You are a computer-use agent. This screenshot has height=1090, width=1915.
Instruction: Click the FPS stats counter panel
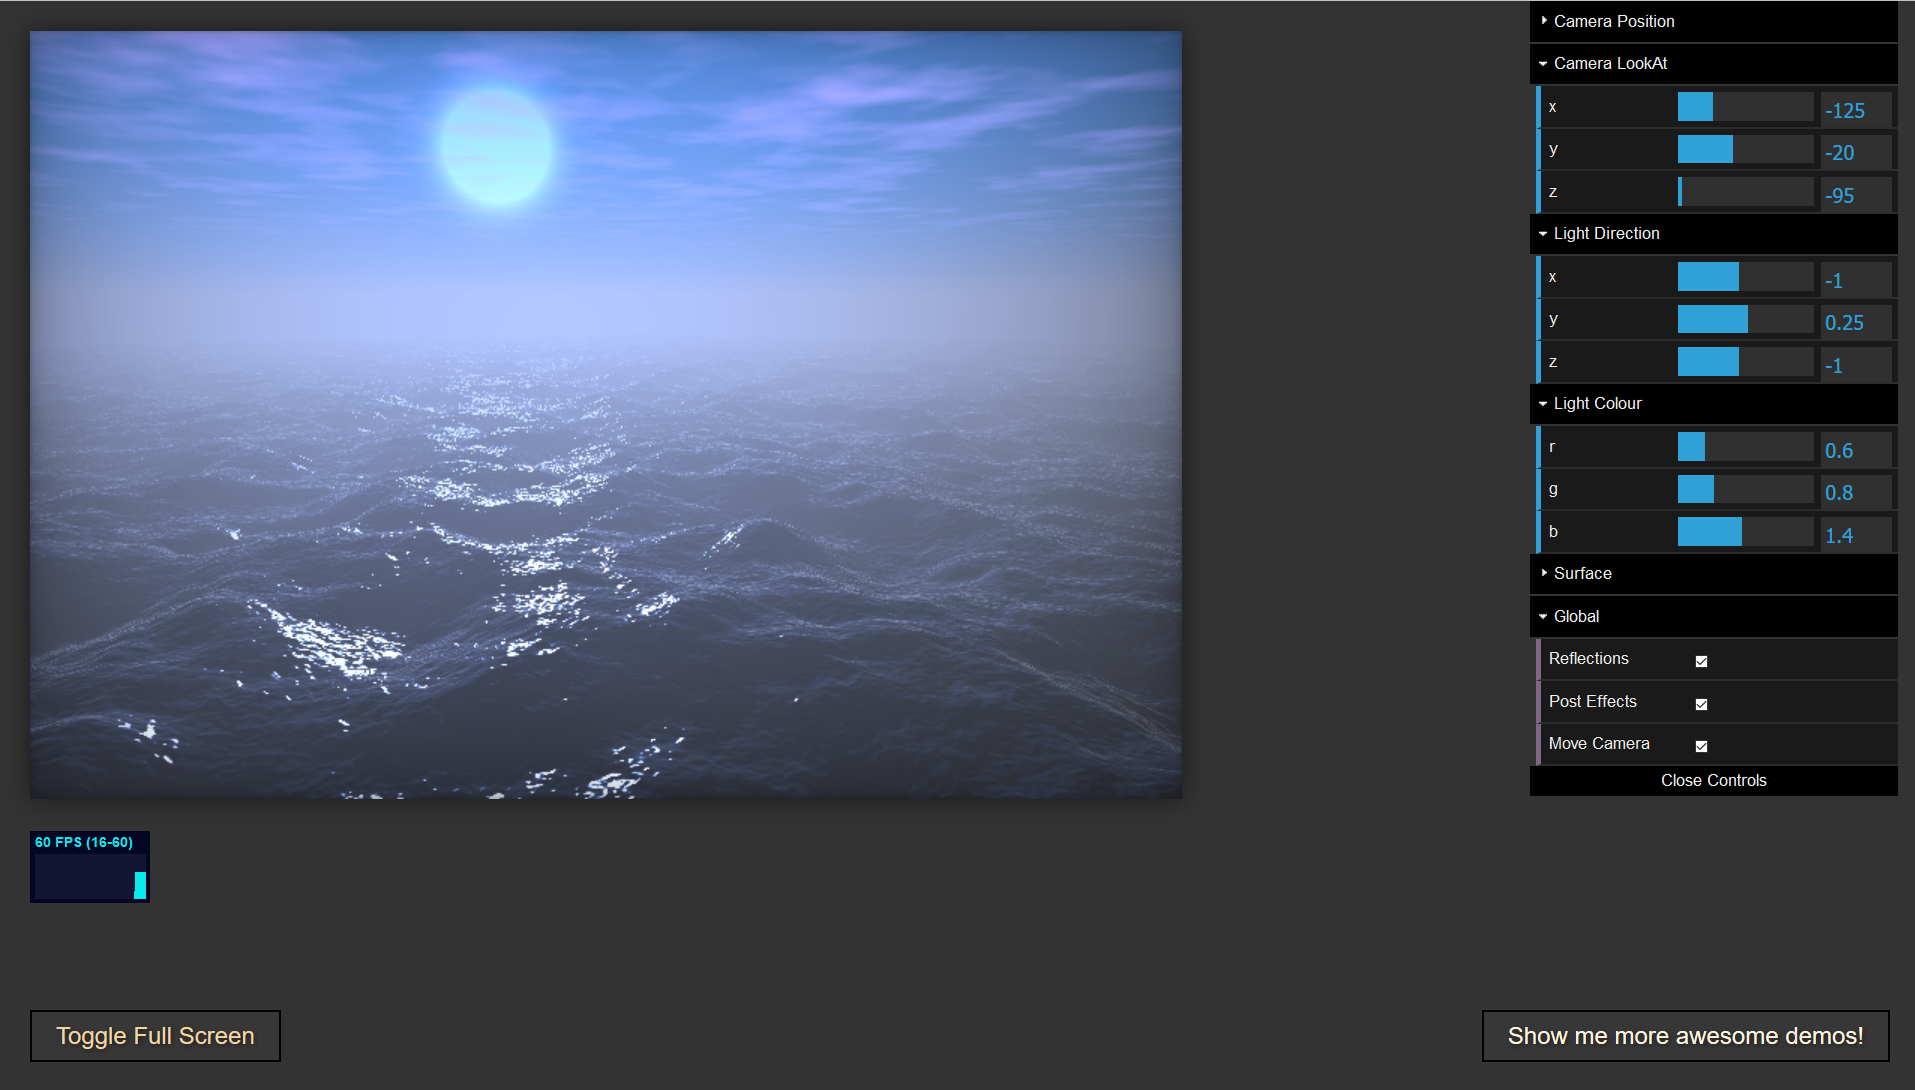tap(90, 867)
